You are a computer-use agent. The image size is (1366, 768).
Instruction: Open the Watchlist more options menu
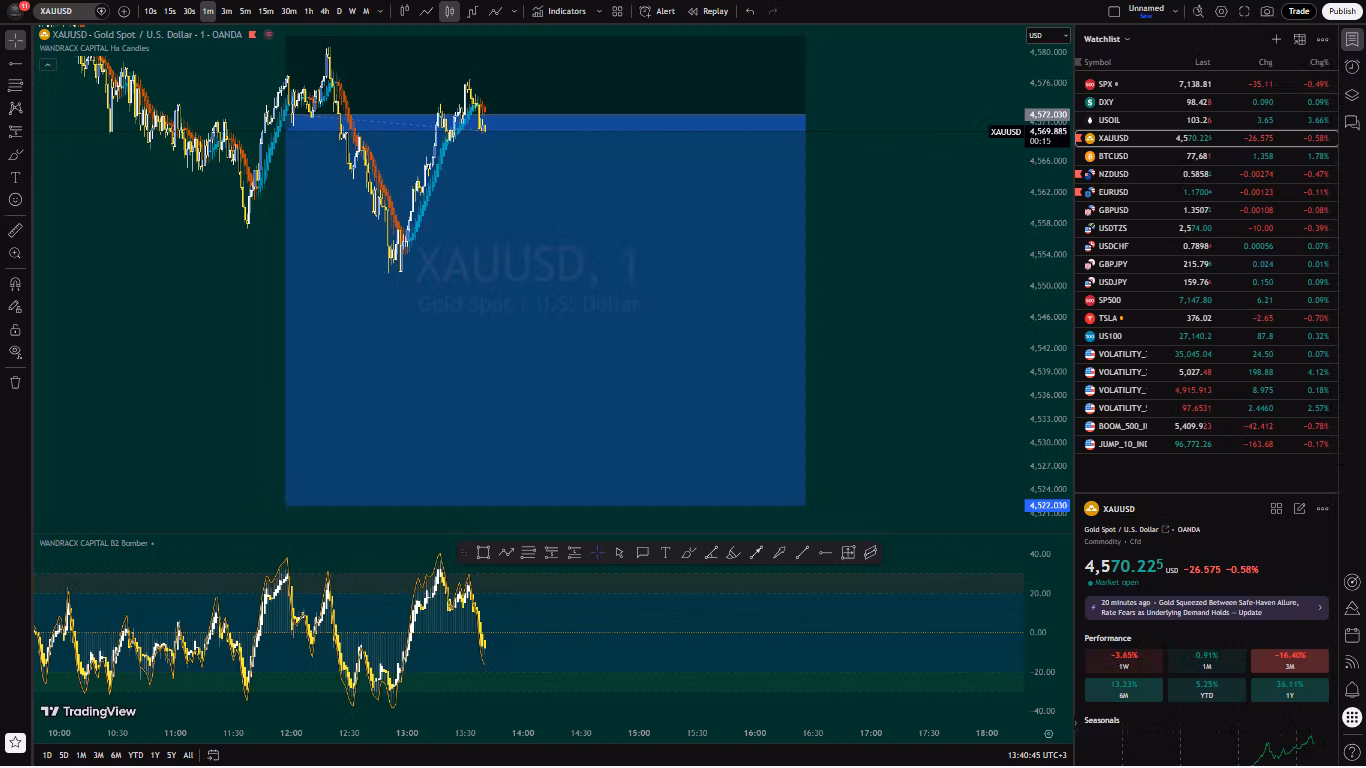click(x=1322, y=39)
